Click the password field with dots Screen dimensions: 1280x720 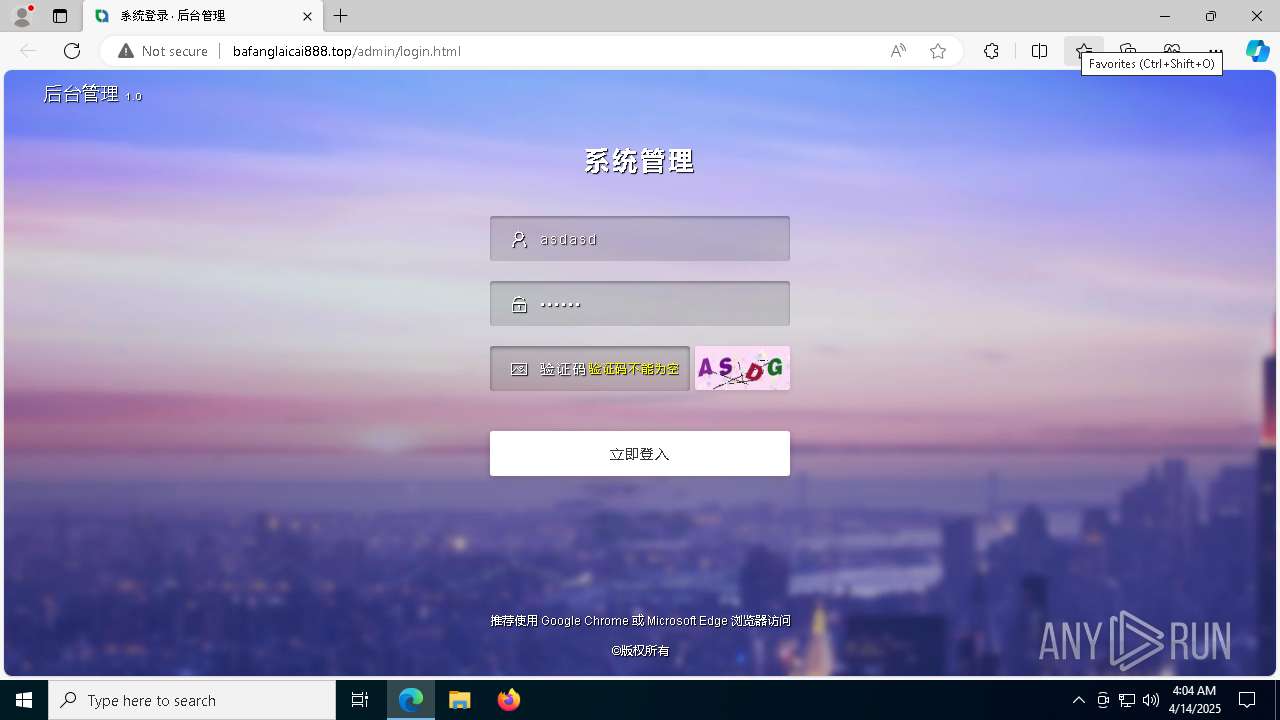[x=640, y=304]
